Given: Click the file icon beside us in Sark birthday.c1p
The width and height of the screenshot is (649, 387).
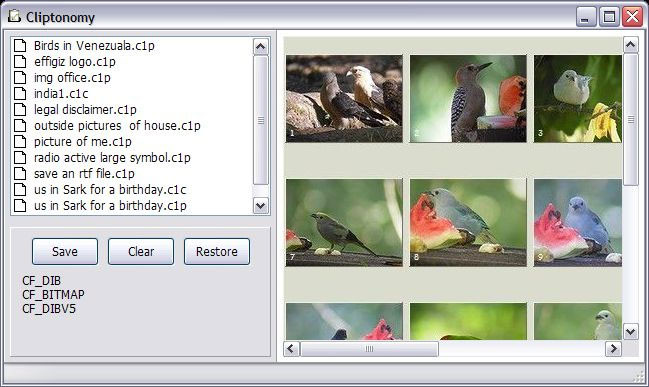Looking at the screenshot, I should pyautogui.click(x=20, y=205).
